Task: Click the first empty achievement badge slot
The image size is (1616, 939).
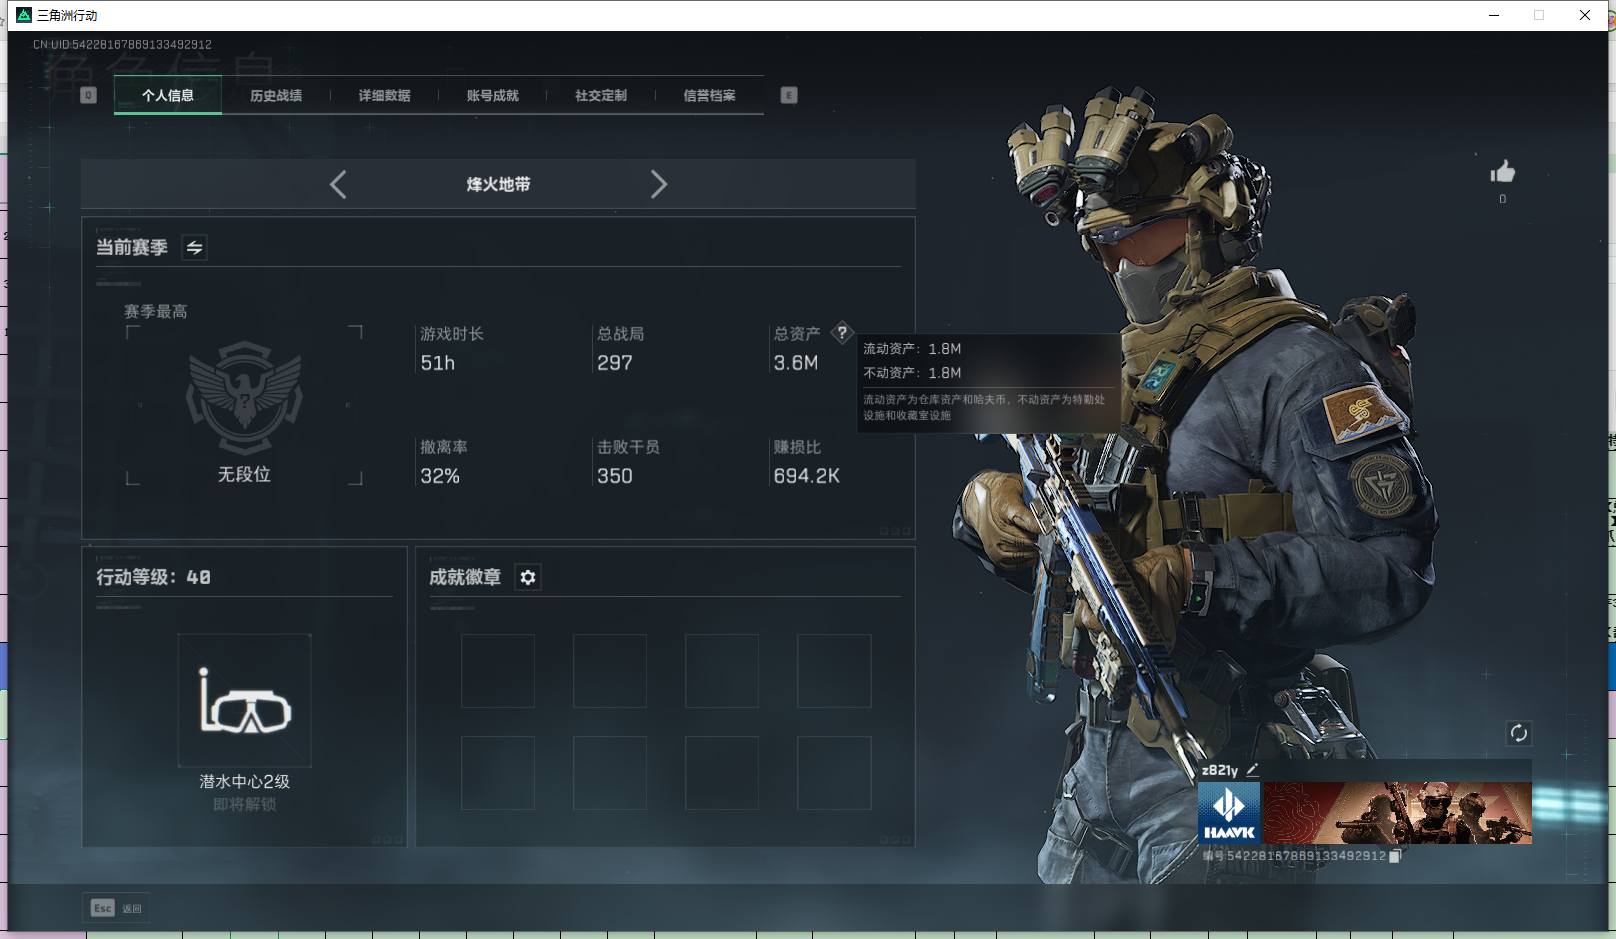Action: click(x=497, y=671)
